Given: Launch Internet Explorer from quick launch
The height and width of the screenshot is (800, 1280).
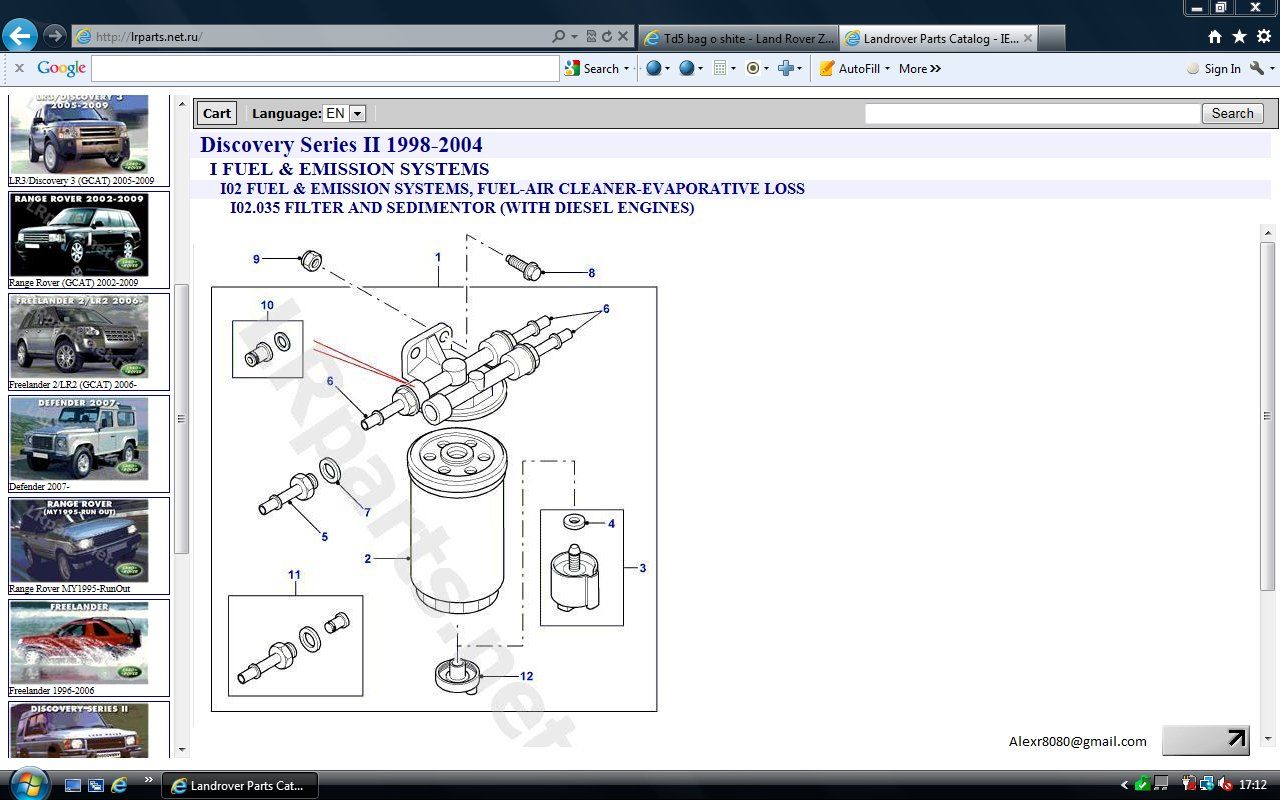Looking at the screenshot, I should pos(119,785).
